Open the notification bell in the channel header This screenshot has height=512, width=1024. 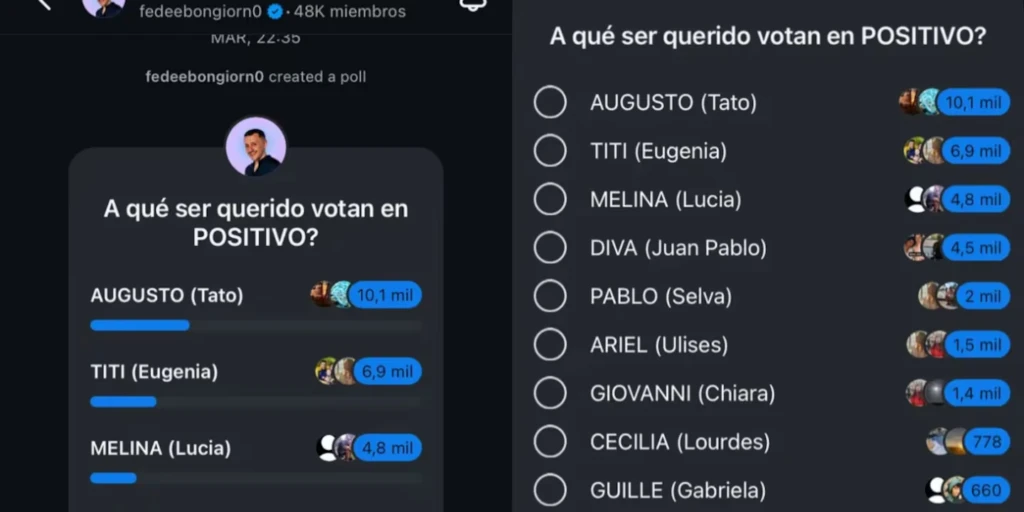[470, 5]
